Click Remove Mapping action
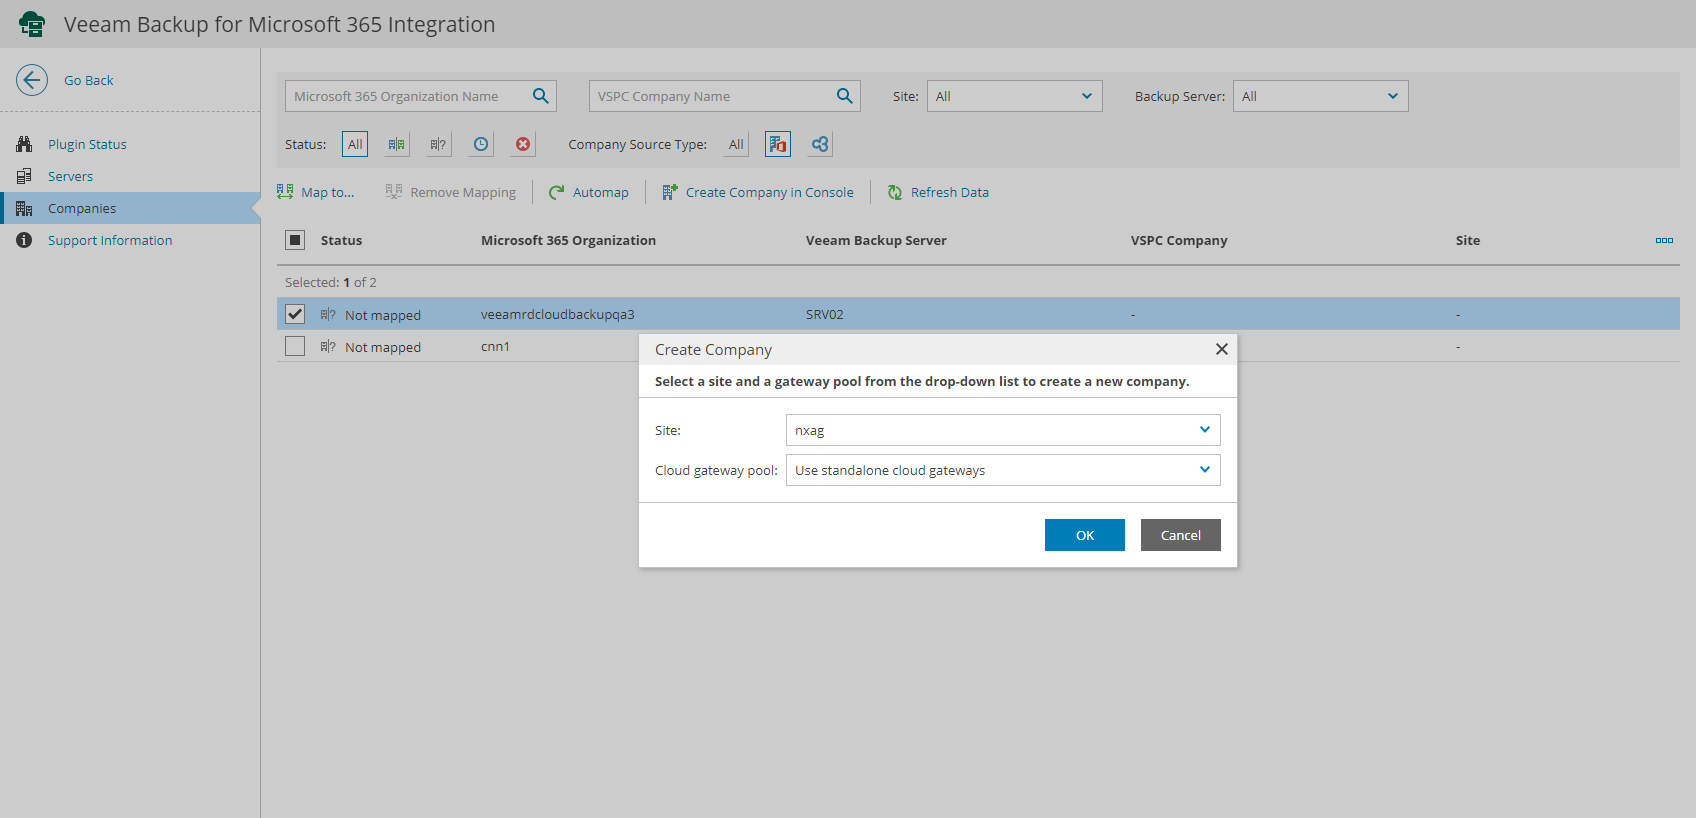The height and width of the screenshot is (818, 1696). point(451,192)
